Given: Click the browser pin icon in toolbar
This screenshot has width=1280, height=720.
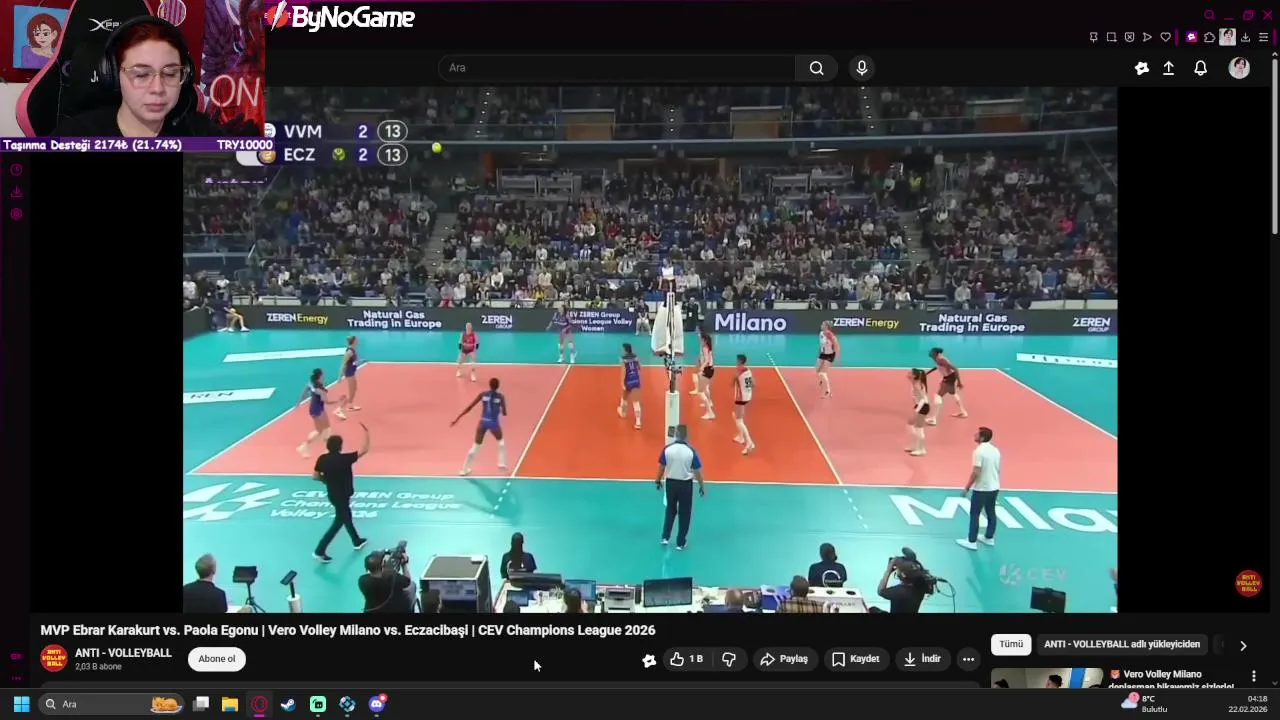Looking at the screenshot, I should (x=1093, y=37).
